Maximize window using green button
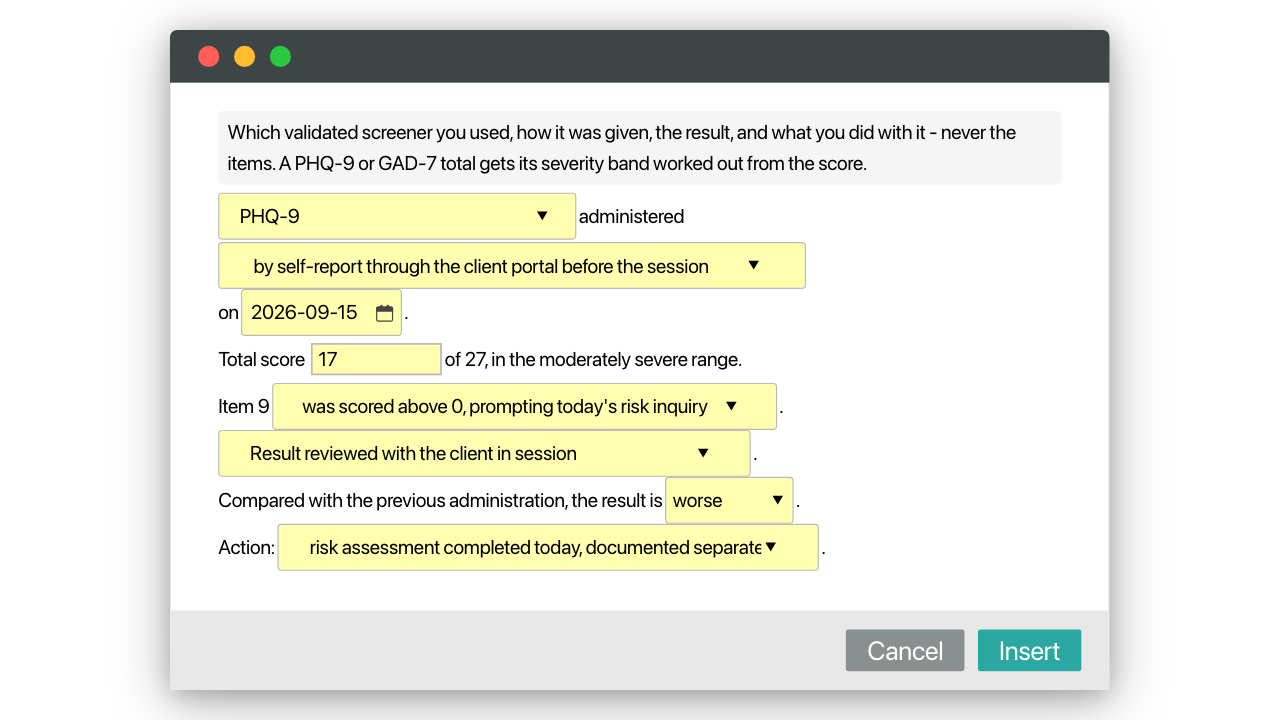This screenshot has width=1280, height=720. (x=281, y=56)
